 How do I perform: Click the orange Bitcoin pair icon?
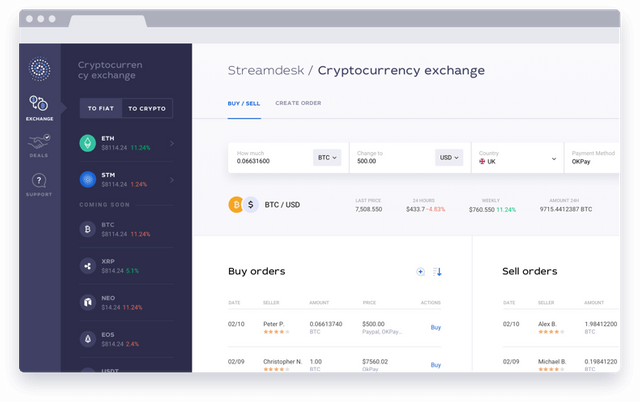pyautogui.click(x=236, y=204)
